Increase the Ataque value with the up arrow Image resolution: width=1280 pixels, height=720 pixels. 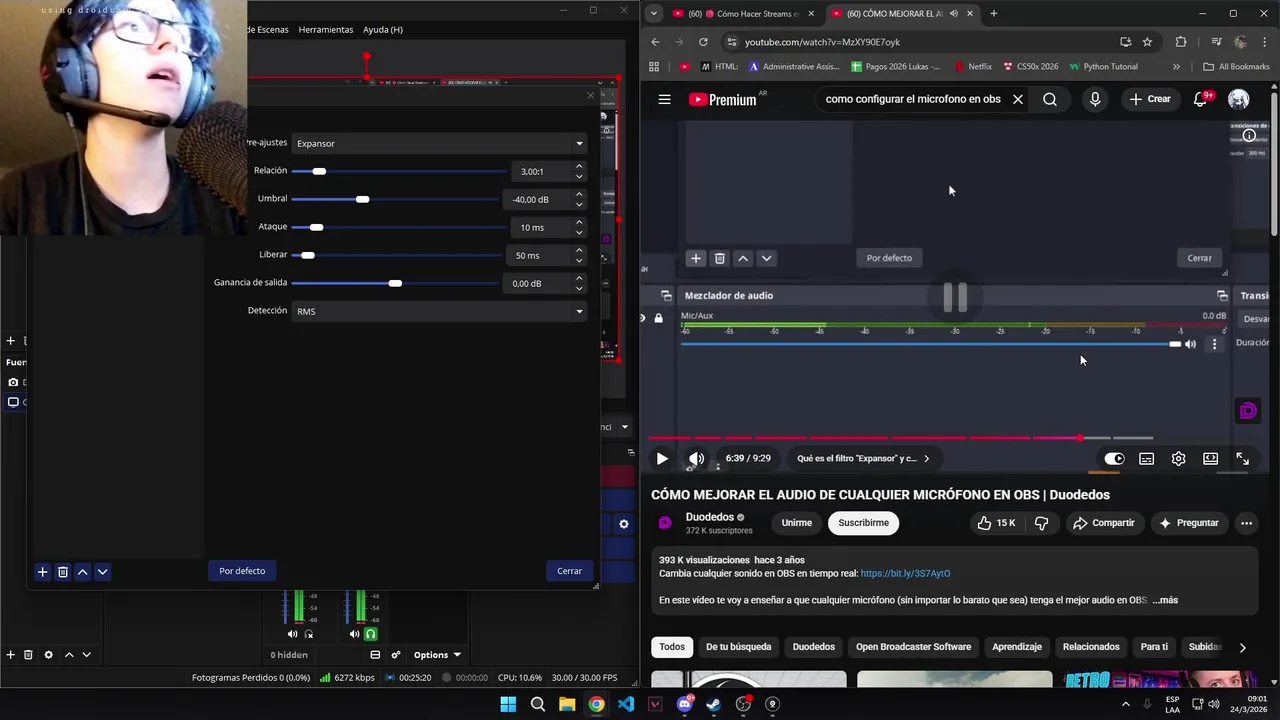click(x=579, y=222)
